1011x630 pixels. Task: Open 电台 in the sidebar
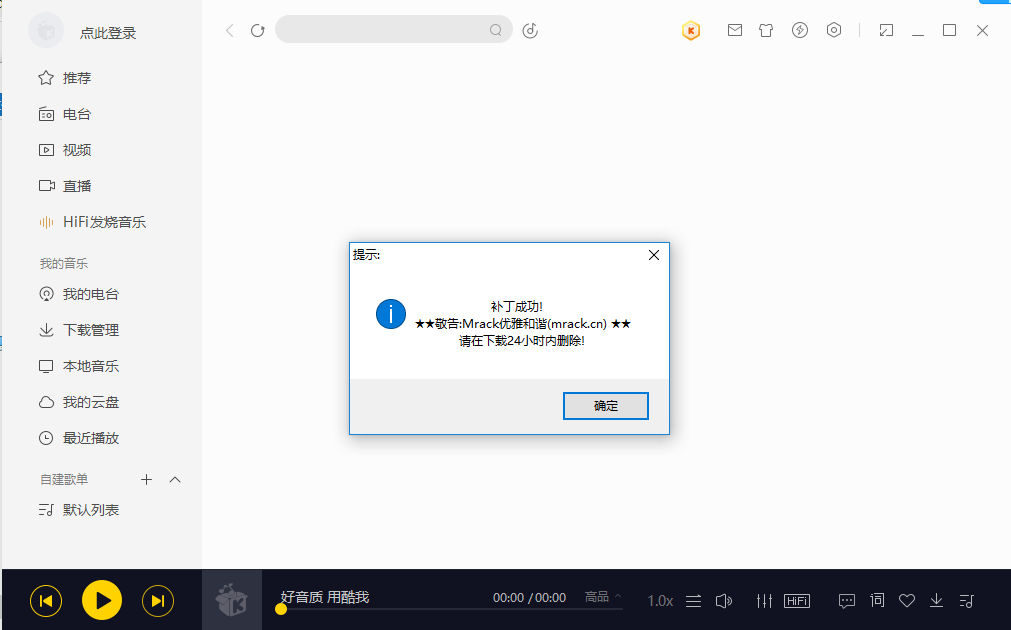[64, 114]
